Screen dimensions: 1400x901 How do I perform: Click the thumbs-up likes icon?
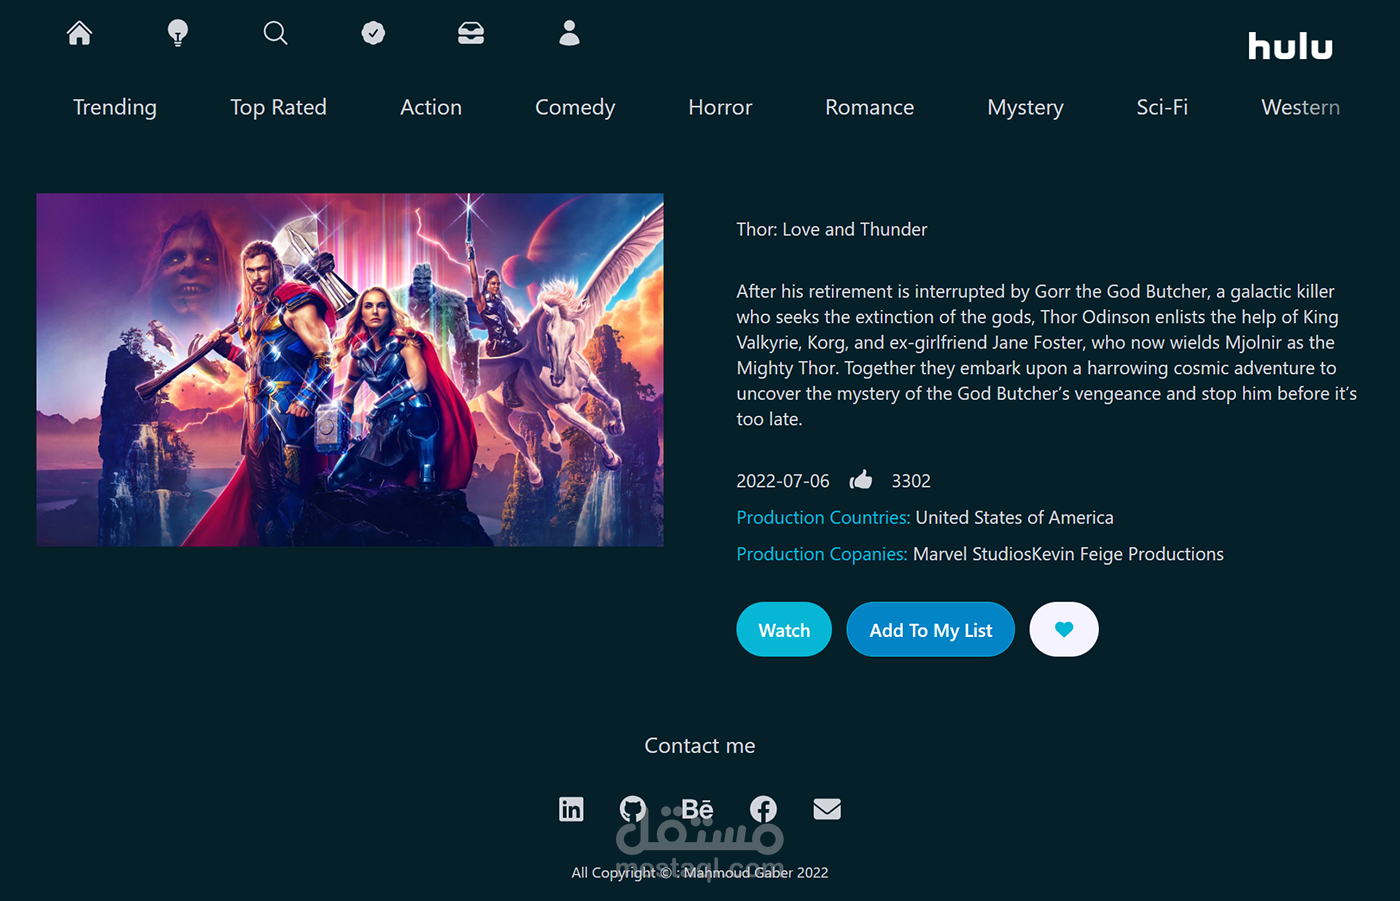(861, 480)
